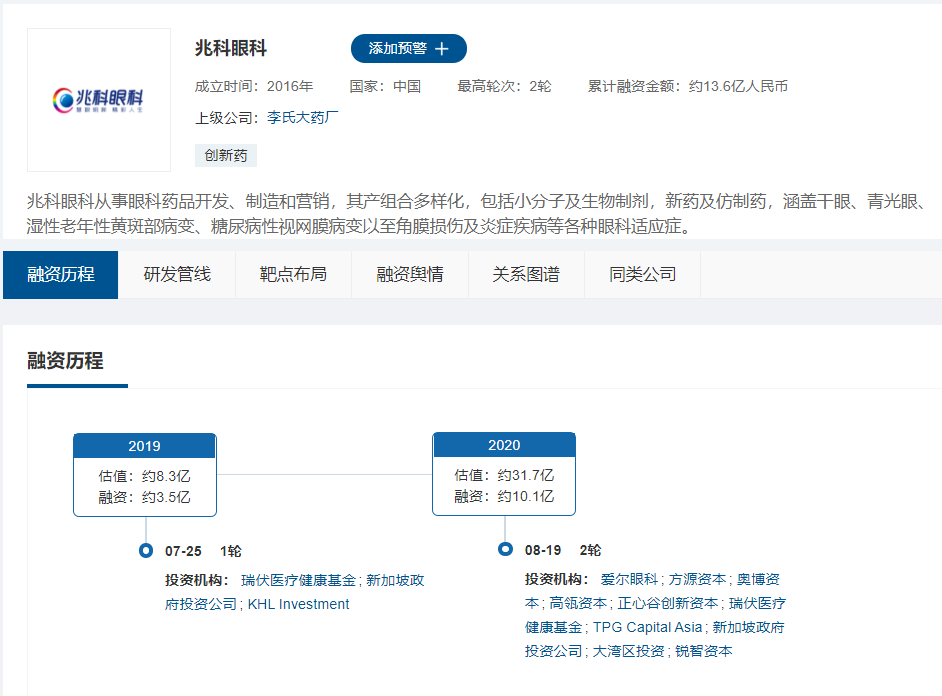Select the 融资历程 tab
This screenshot has height=696, width=942.
[x=60, y=274]
